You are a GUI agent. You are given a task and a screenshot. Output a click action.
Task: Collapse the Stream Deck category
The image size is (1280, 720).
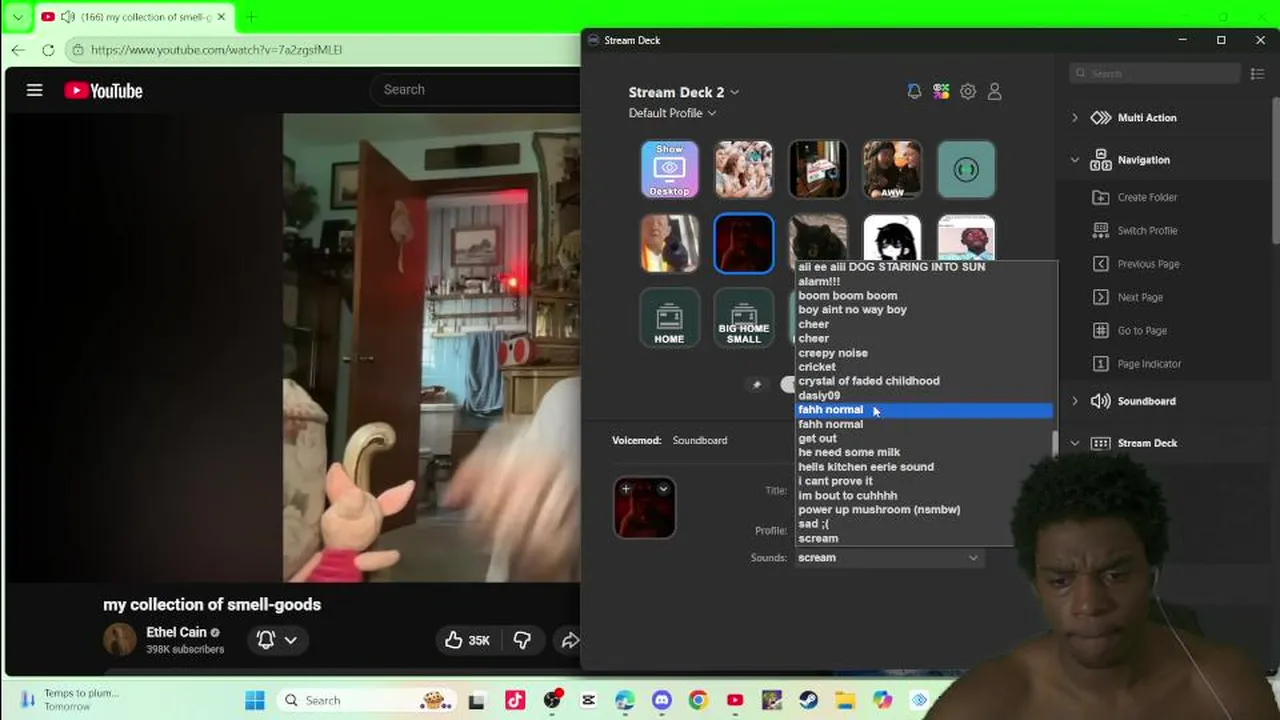pos(1075,443)
